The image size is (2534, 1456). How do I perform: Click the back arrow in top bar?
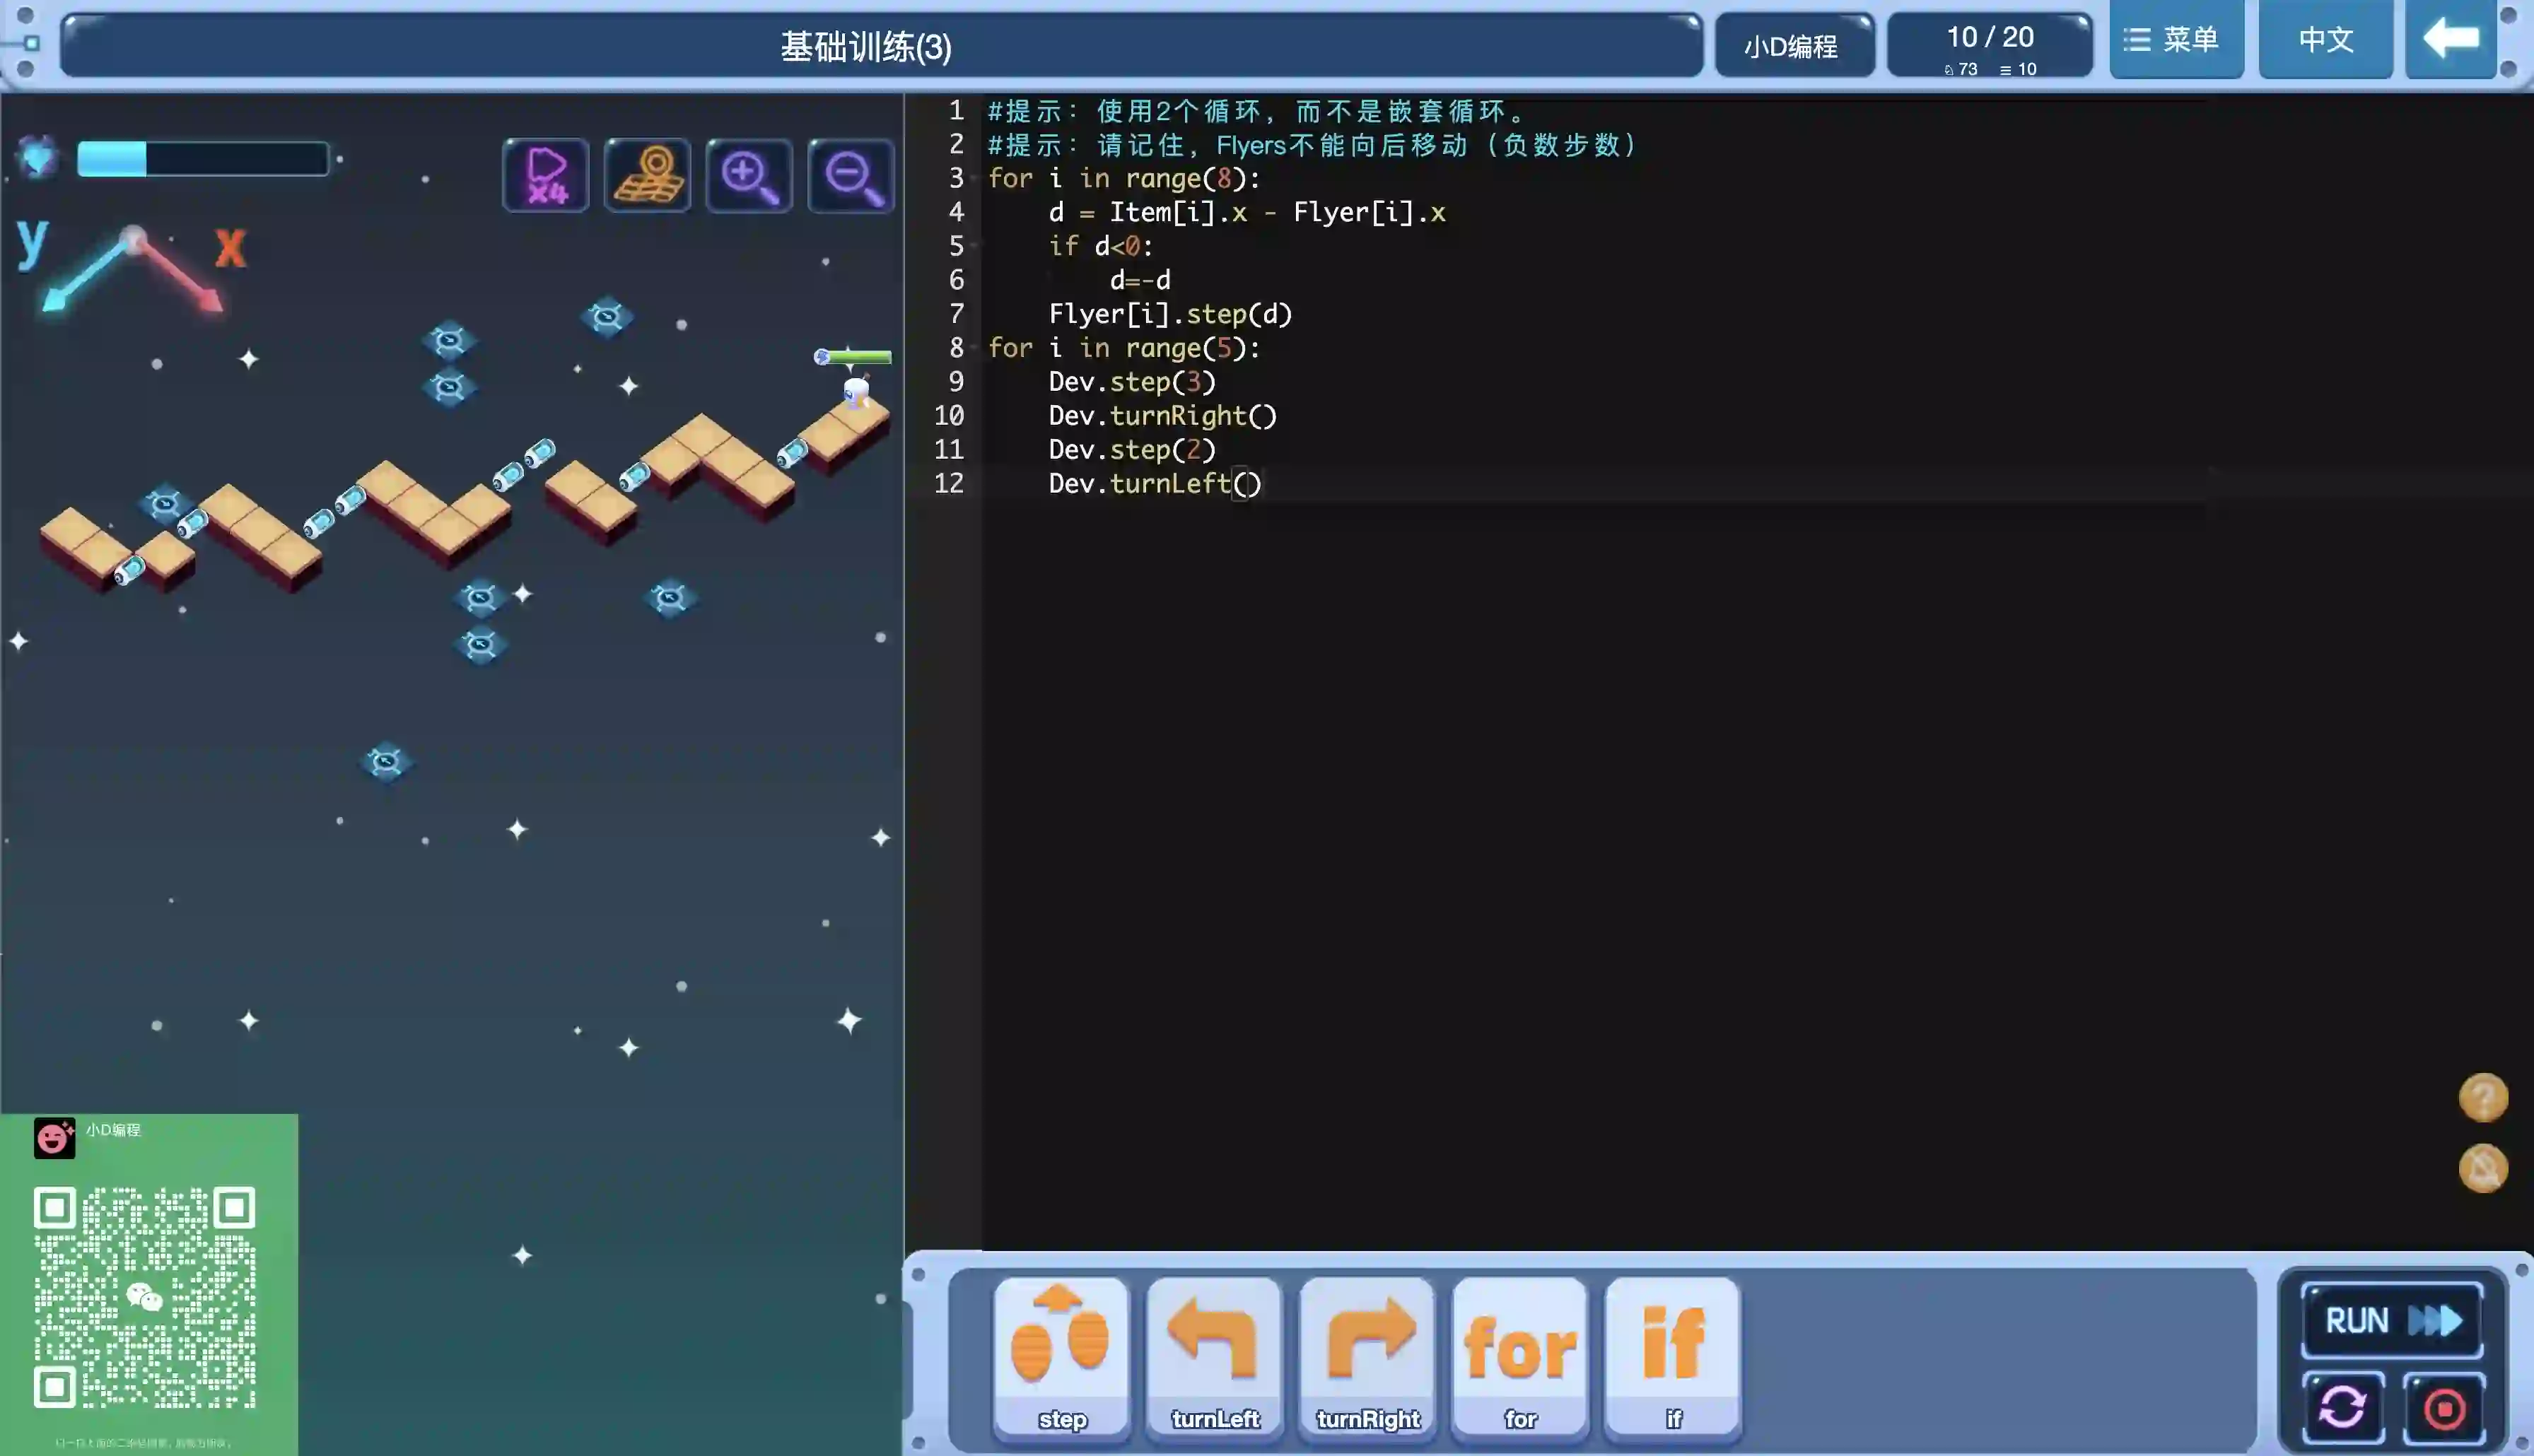(x=2450, y=40)
